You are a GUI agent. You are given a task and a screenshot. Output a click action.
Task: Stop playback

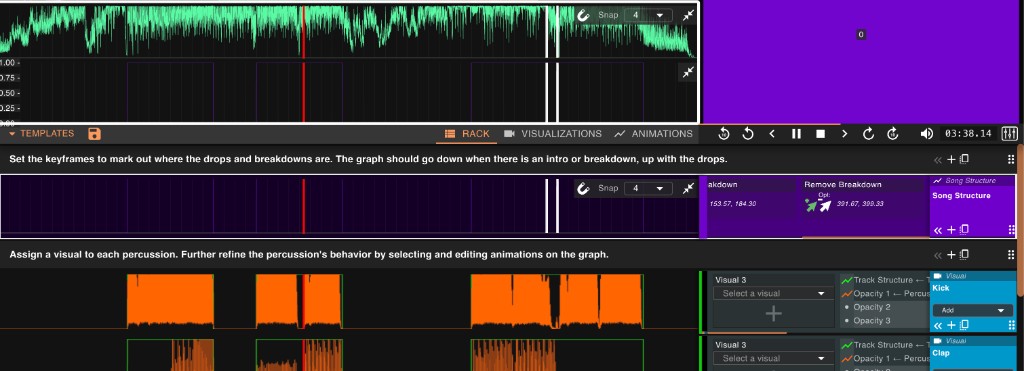tap(820, 134)
